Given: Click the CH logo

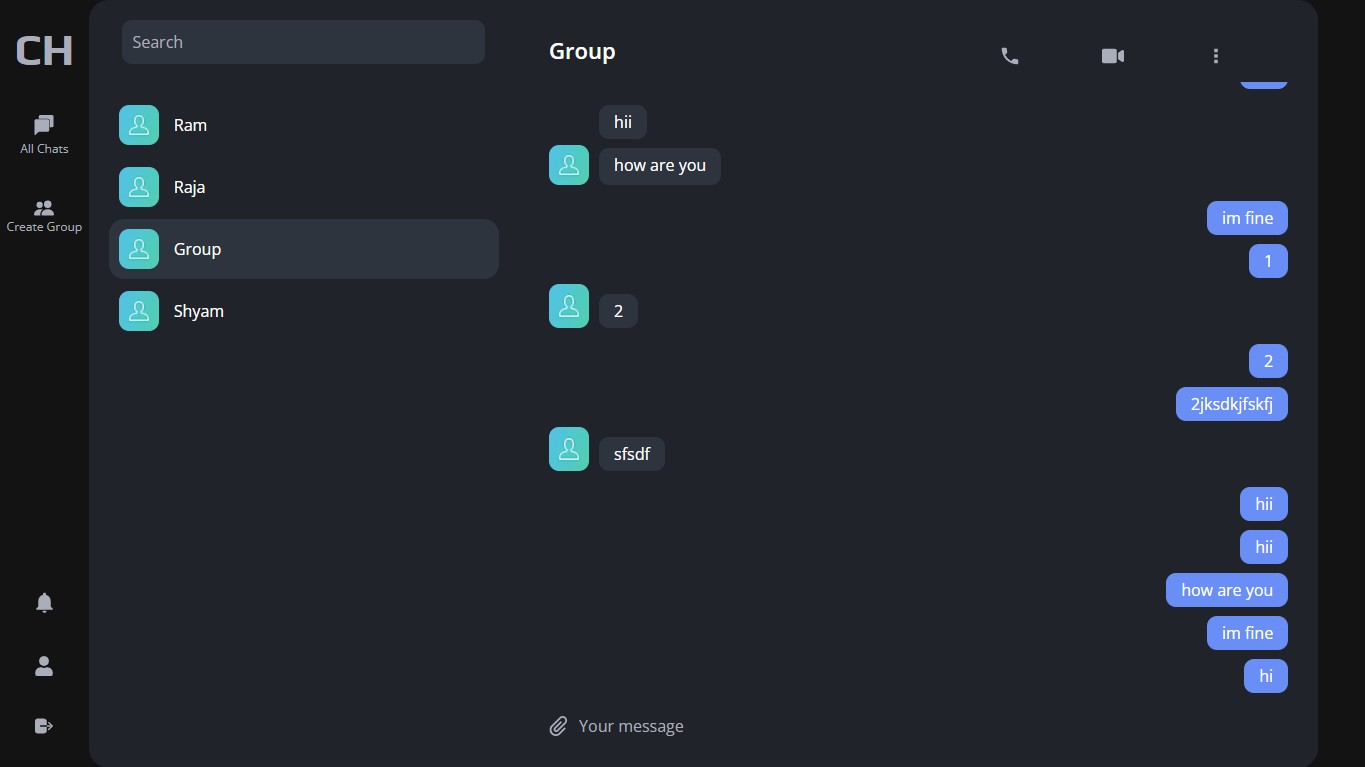Looking at the screenshot, I should pos(44,50).
